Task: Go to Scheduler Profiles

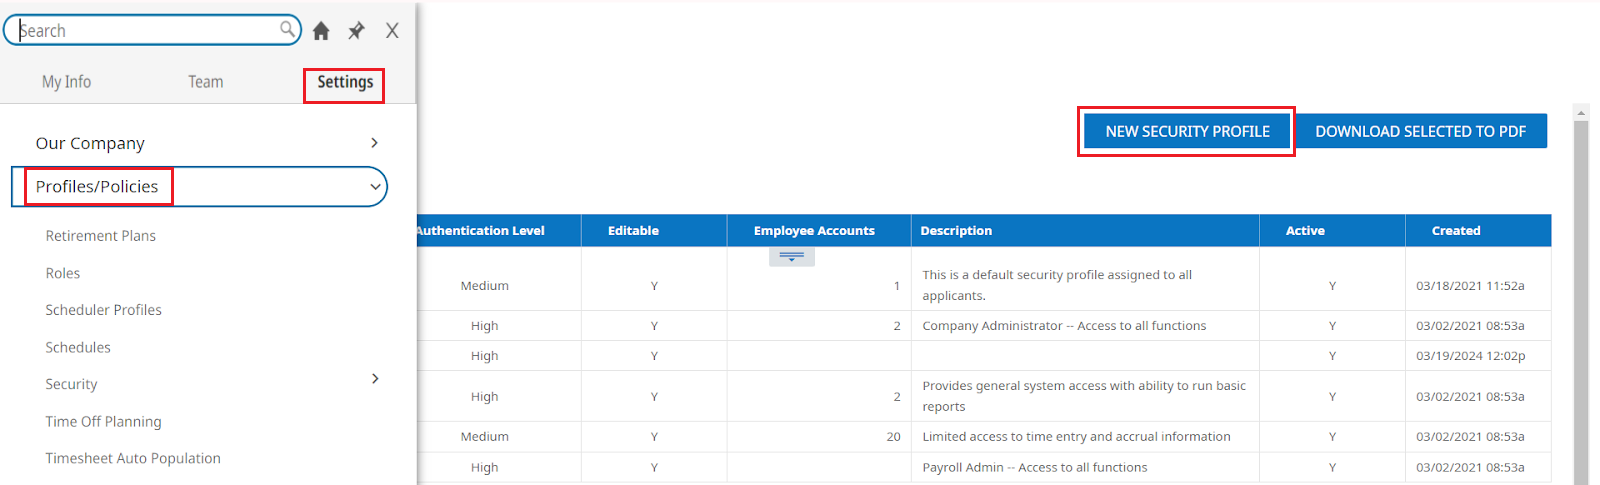Action: (103, 310)
